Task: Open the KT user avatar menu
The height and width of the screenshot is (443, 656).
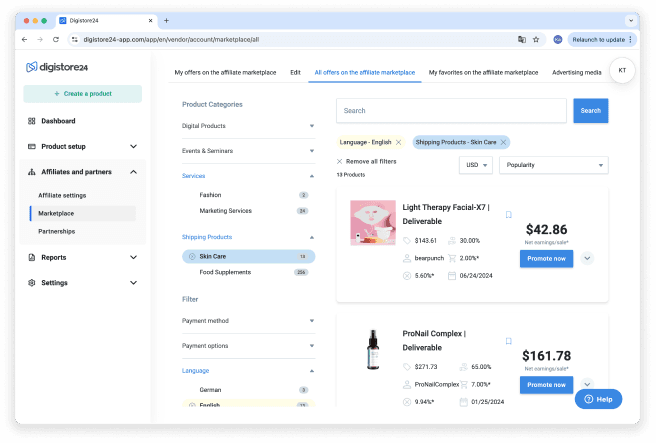Action: tap(622, 70)
